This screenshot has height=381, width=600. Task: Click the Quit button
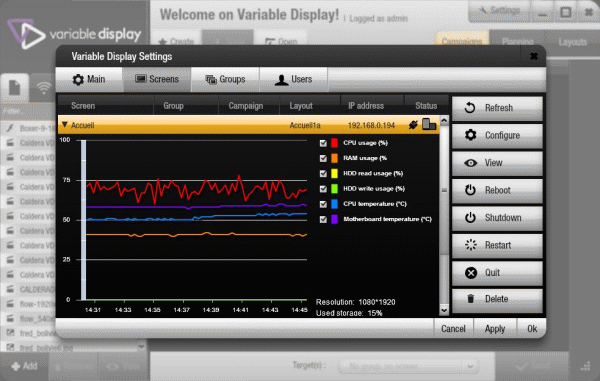[x=497, y=273]
